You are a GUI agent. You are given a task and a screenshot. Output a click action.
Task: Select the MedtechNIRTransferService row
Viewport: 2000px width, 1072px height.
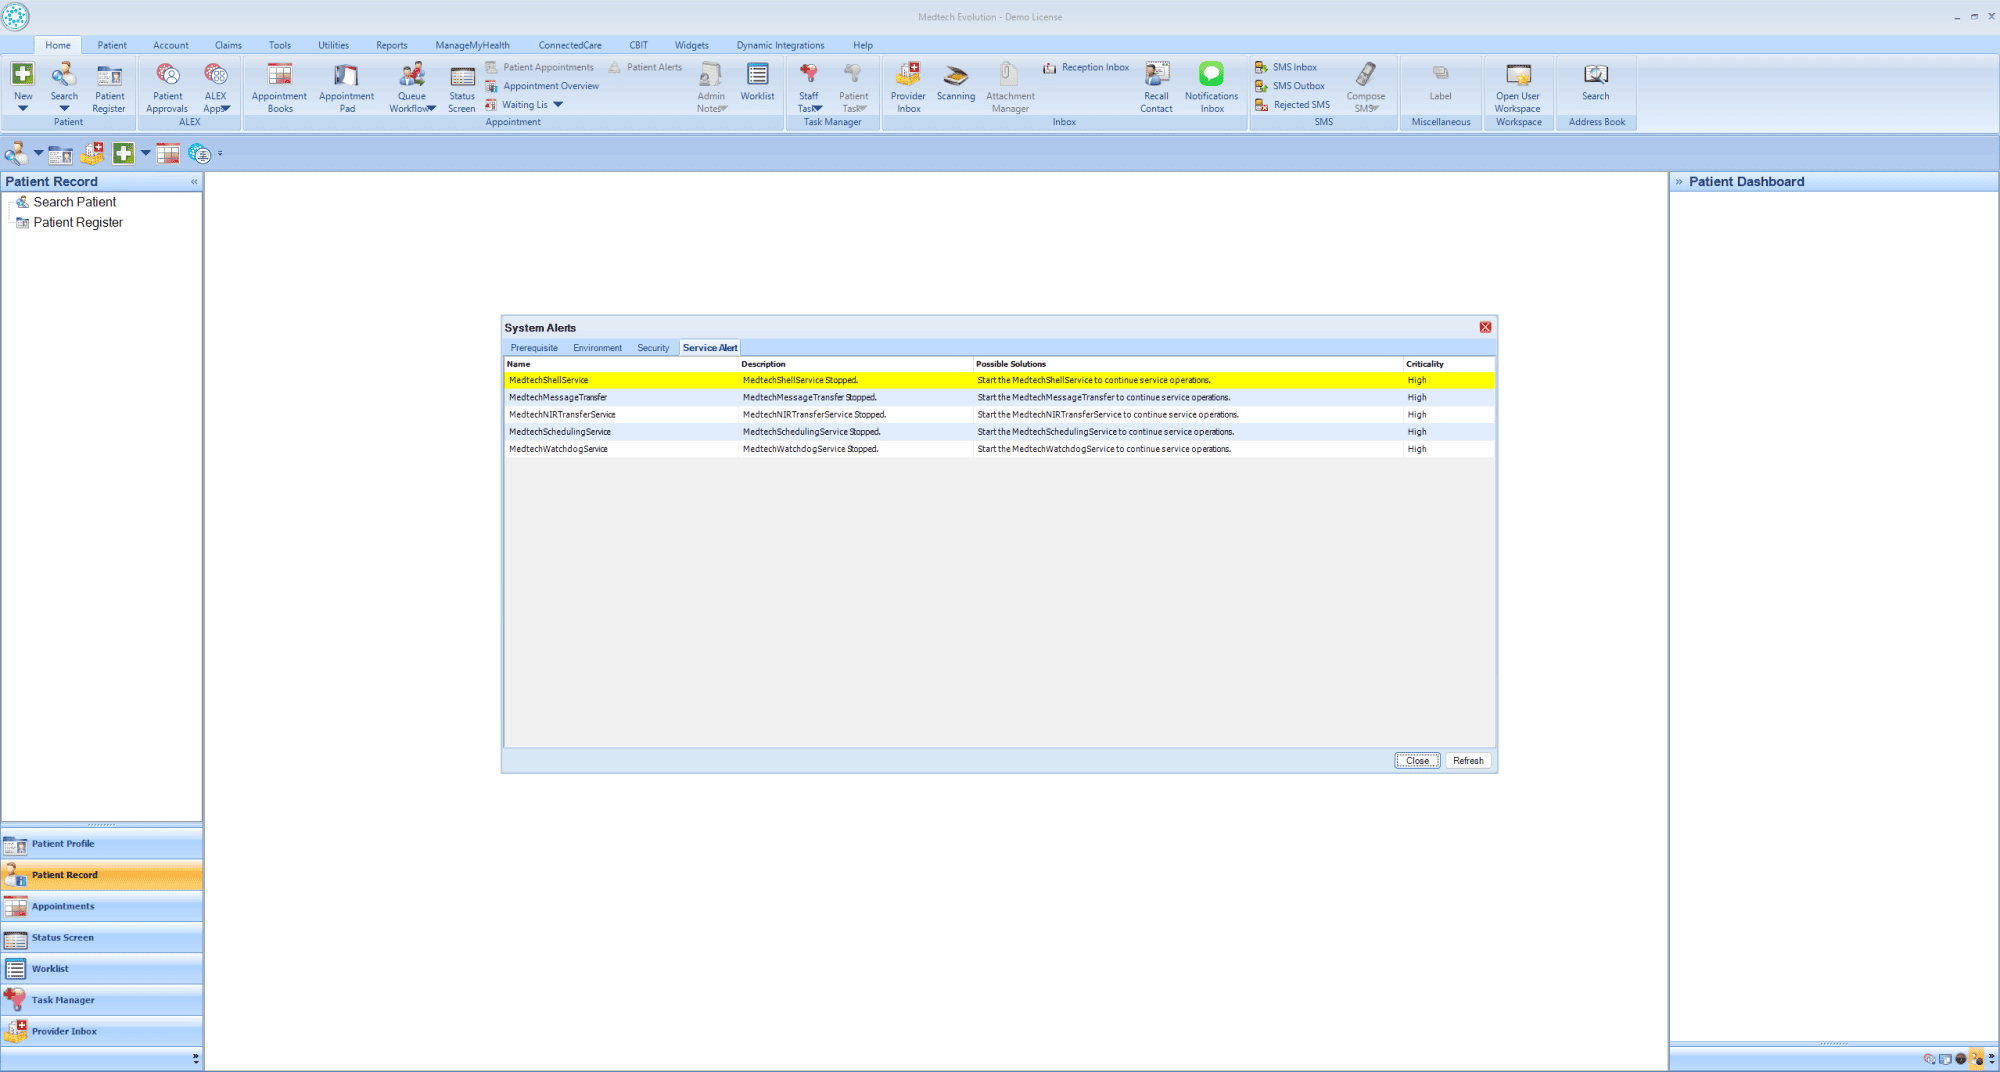pos(999,415)
